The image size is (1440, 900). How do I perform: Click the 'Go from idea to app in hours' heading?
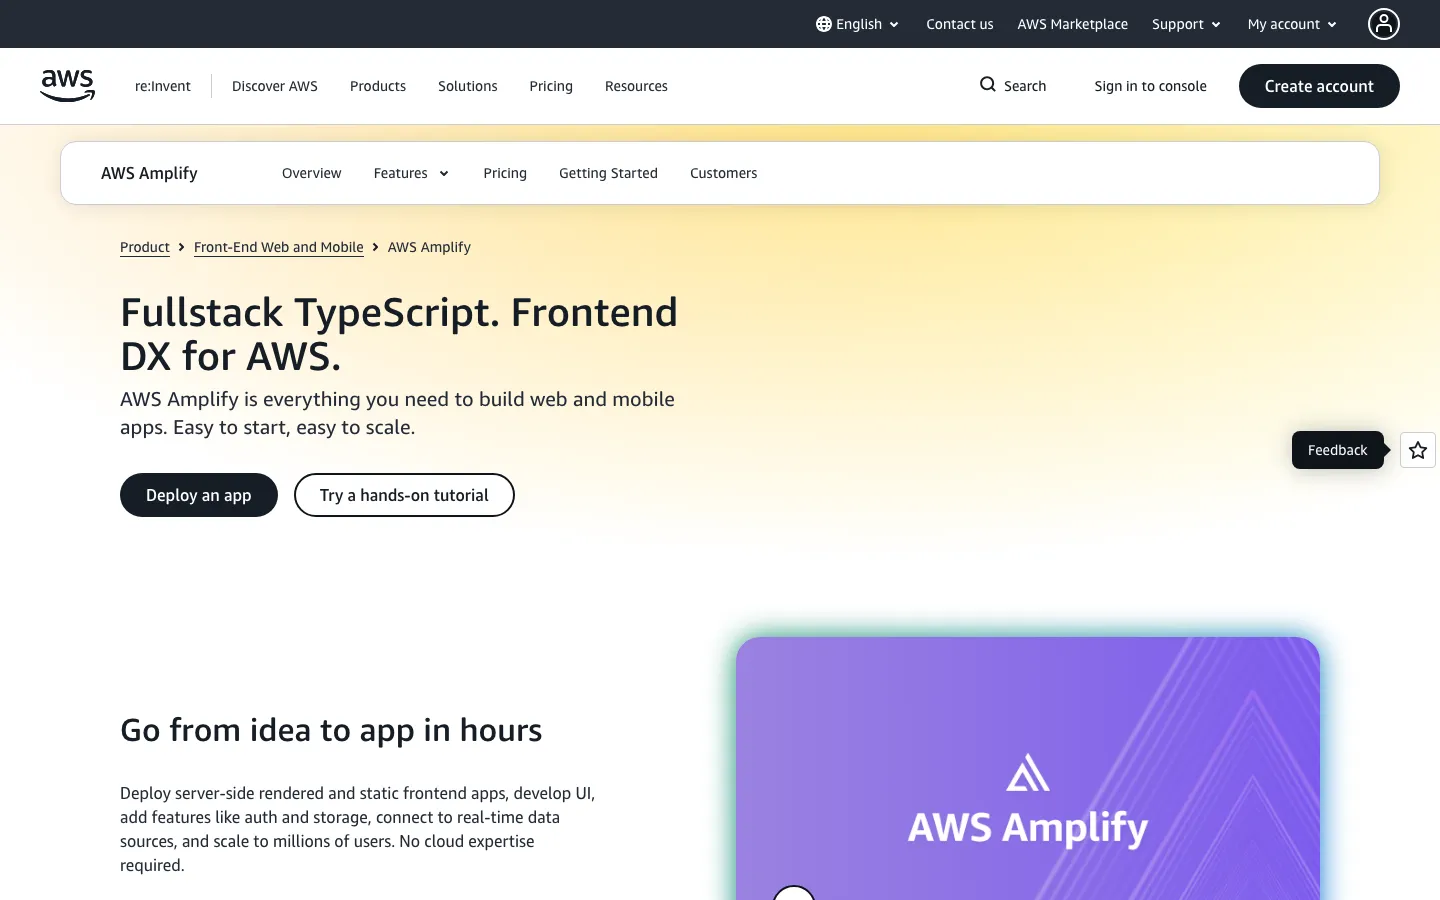tap(331, 731)
